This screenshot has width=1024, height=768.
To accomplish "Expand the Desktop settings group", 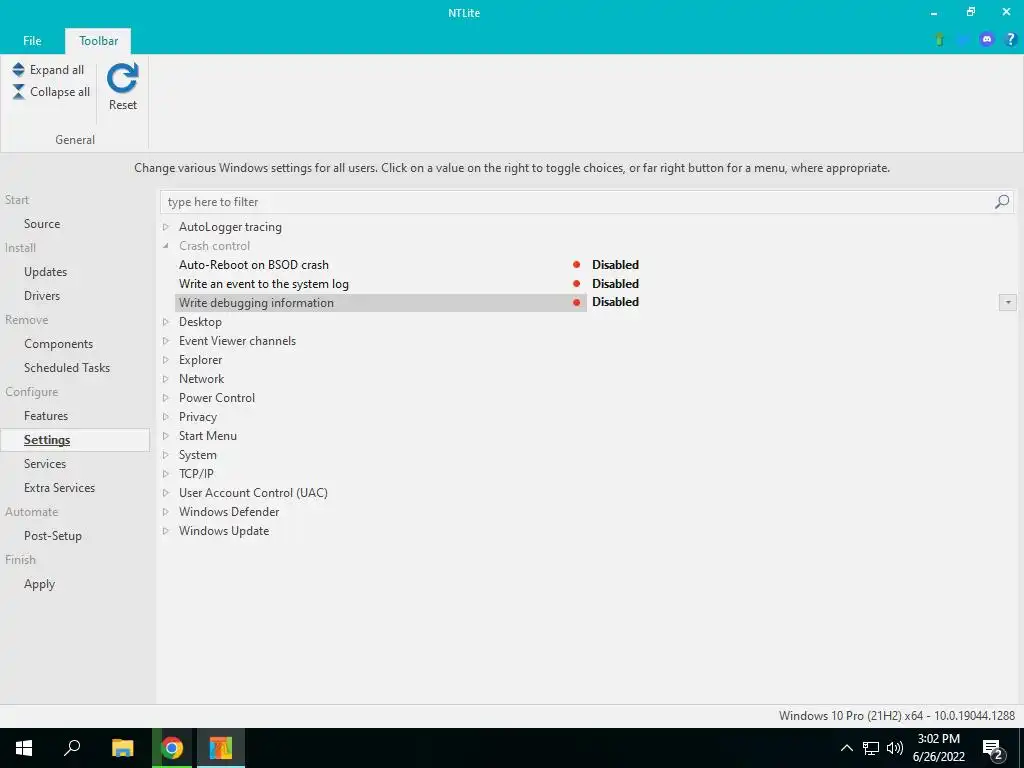I will click(x=166, y=321).
